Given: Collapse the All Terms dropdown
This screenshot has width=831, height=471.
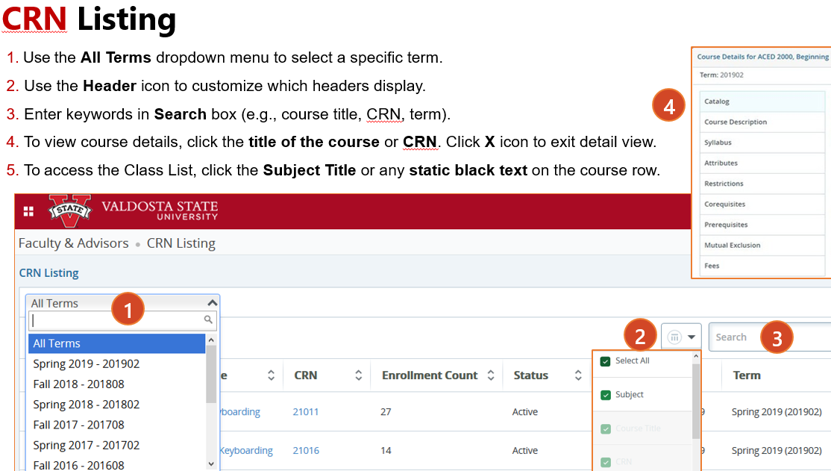Looking at the screenshot, I should (x=211, y=302).
